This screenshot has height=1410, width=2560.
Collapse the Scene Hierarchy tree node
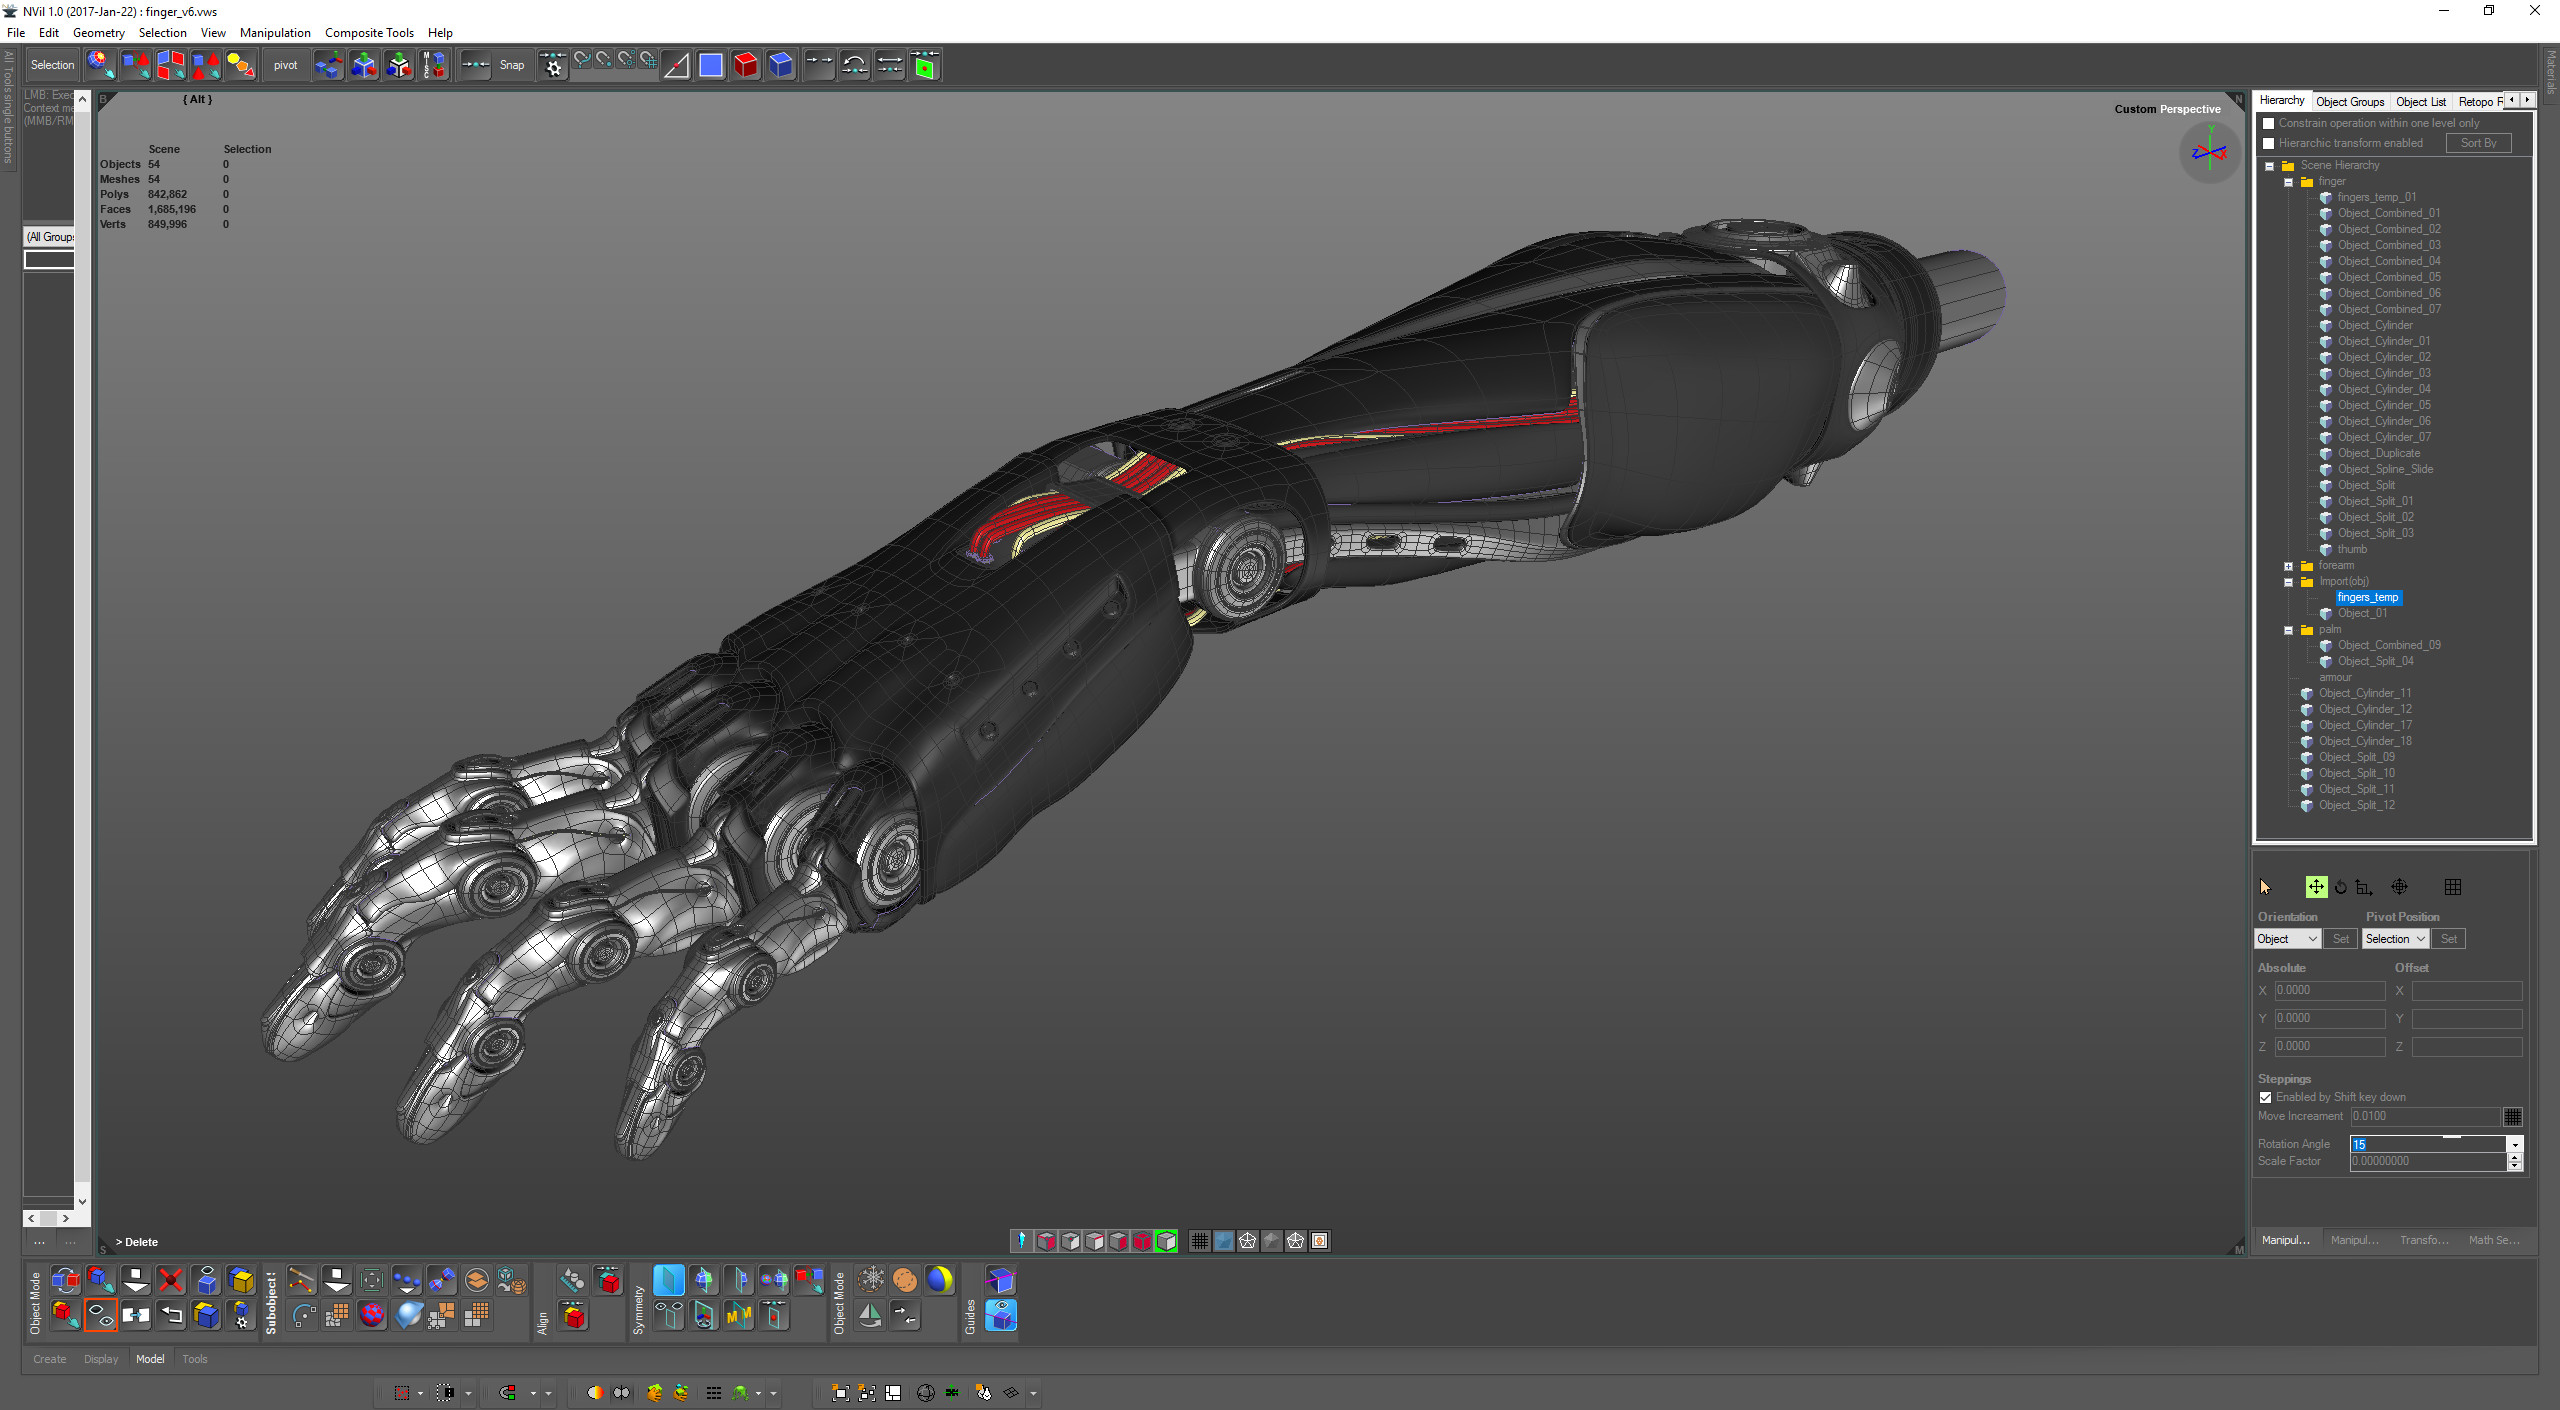pos(2268,165)
